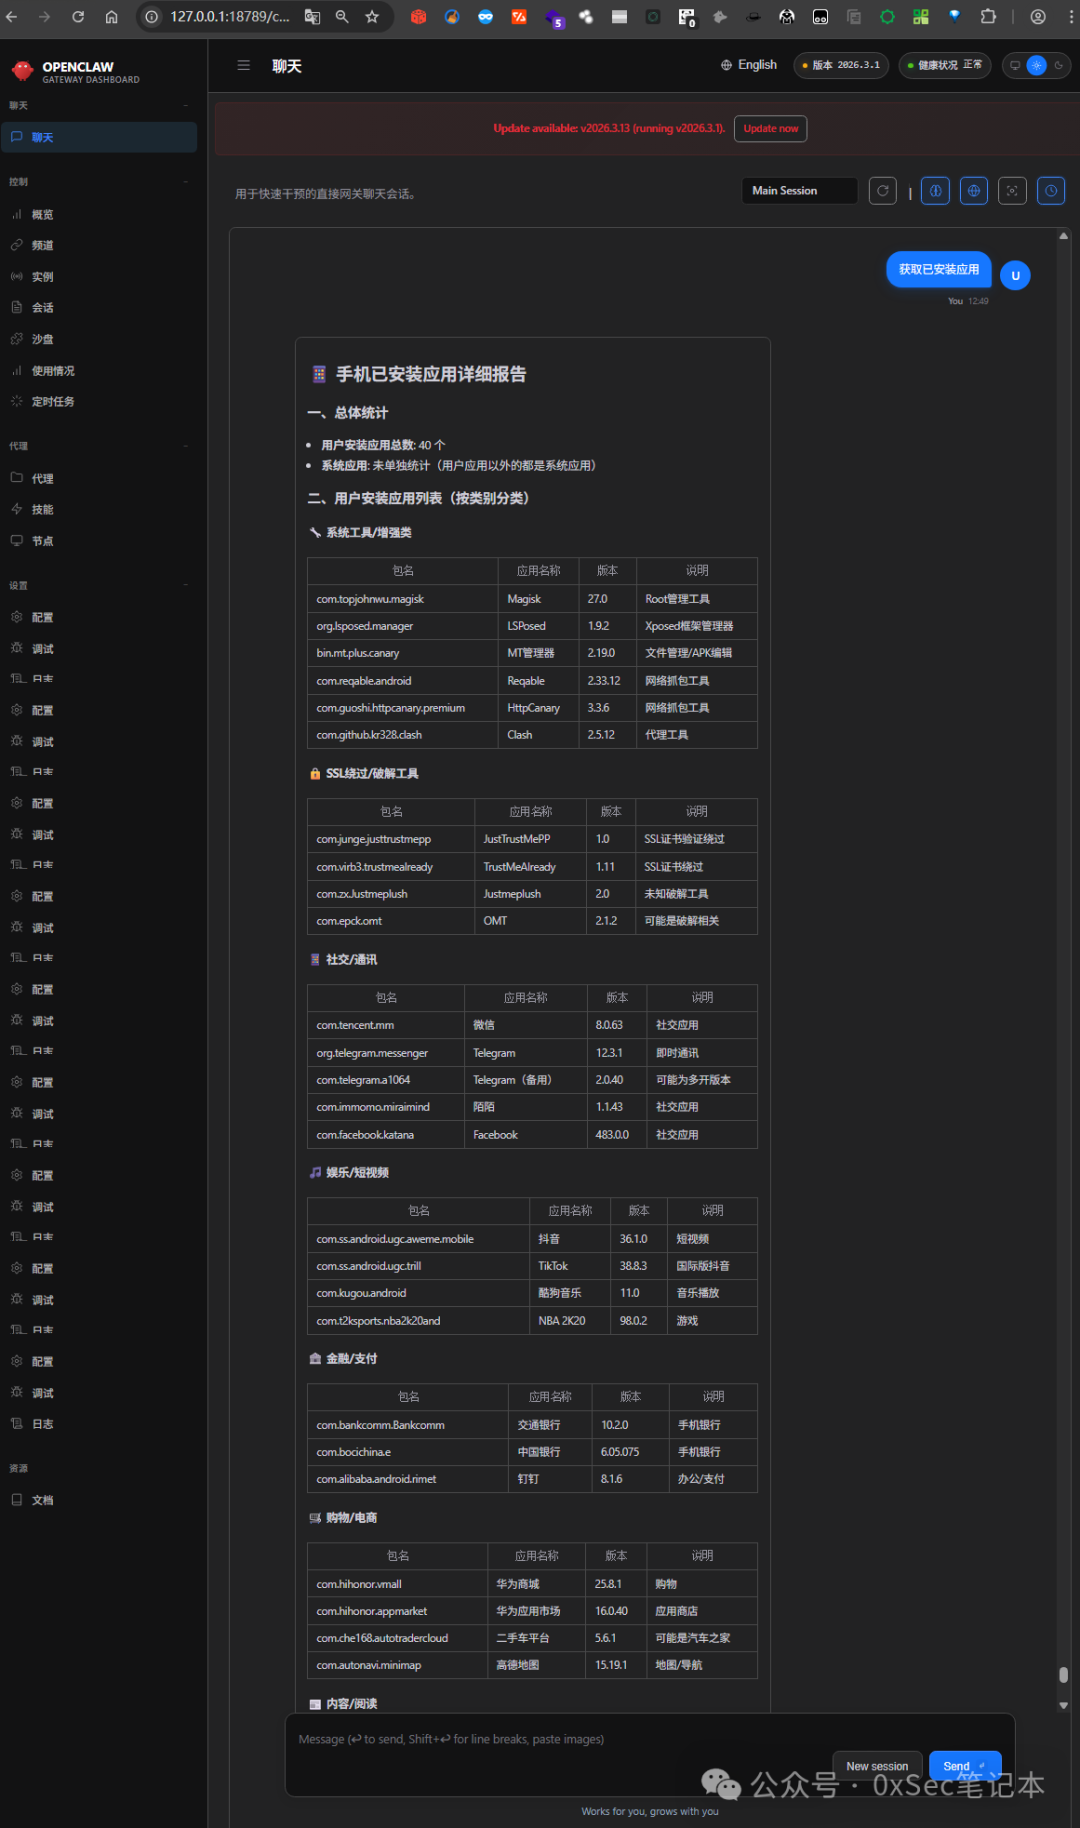Click the refresh chat icon next to Main Session
The image size is (1080, 1828).
[883, 191]
